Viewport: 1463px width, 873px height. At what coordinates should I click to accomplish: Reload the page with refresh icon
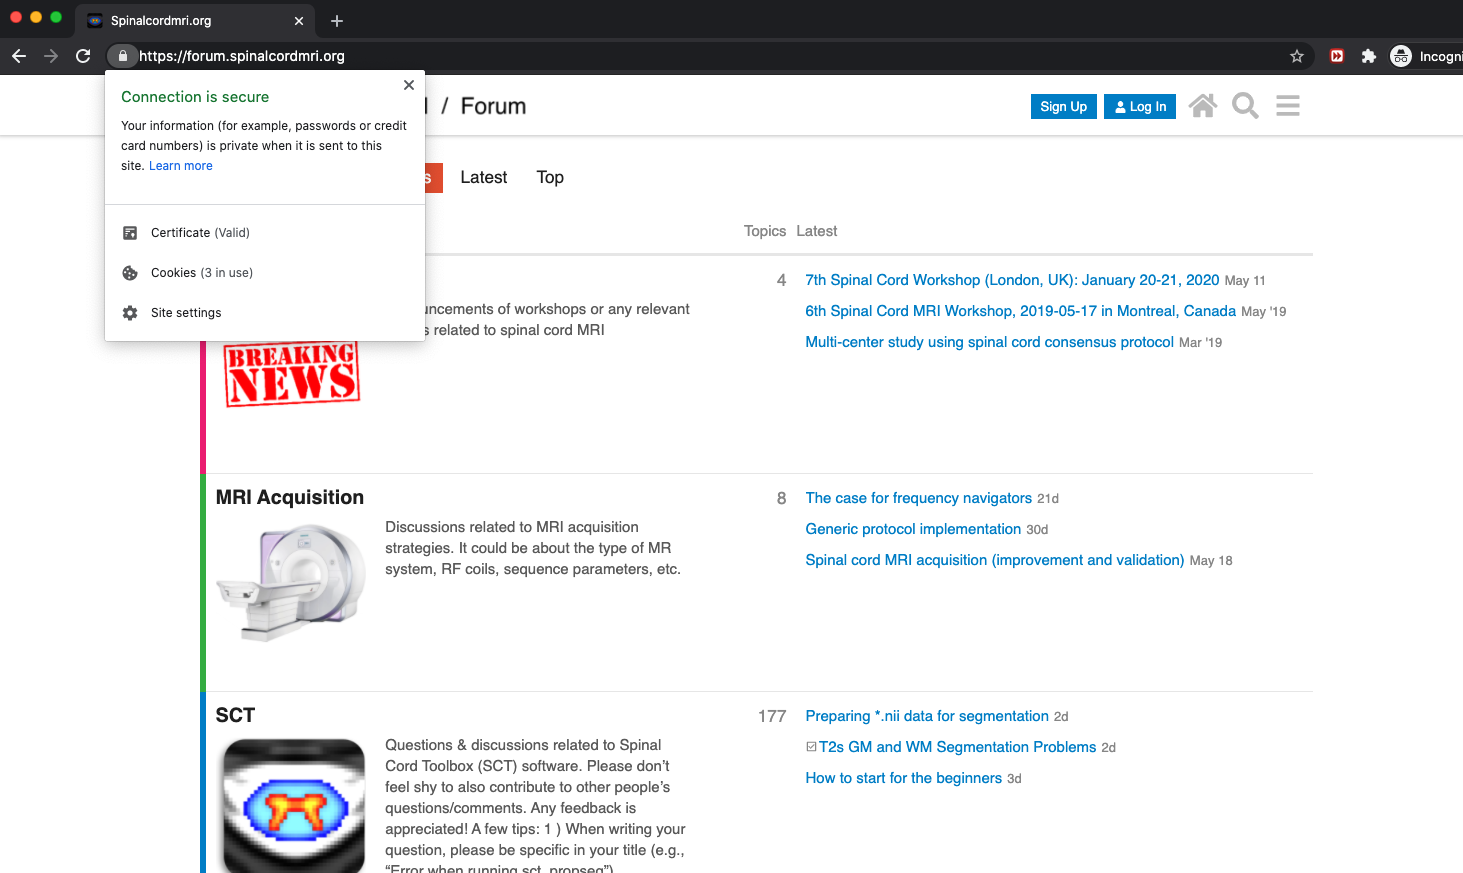coord(83,56)
